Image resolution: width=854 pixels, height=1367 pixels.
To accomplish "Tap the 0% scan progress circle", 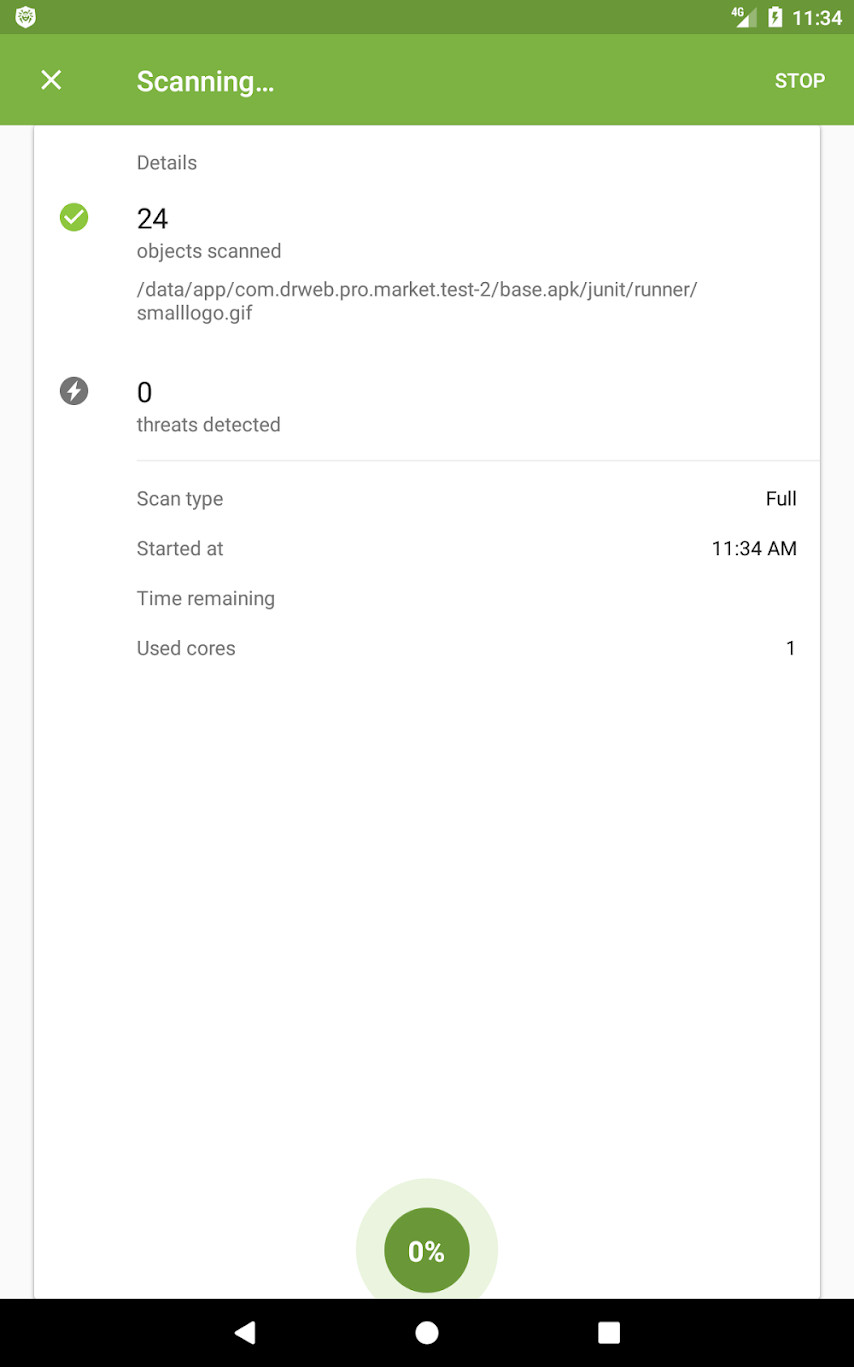I will (427, 1250).
